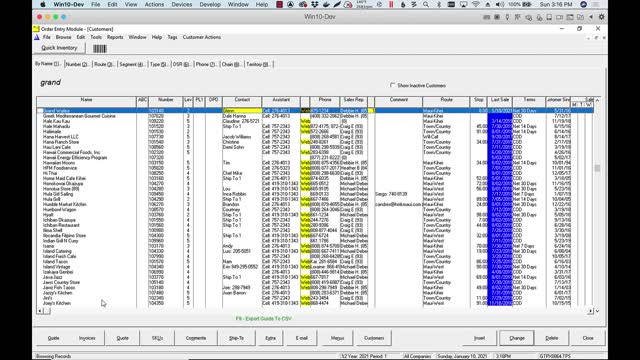
Task: Open the Wi-Fi status icon
Action: (x=476, y=4)
